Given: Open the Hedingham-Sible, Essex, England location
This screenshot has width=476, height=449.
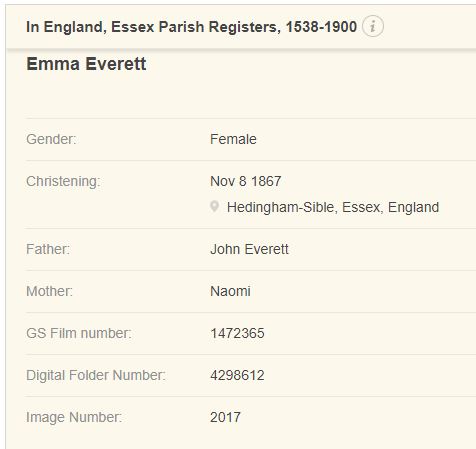Looking at the screenshot, I should pyautogui.click(x=333, y=207).
